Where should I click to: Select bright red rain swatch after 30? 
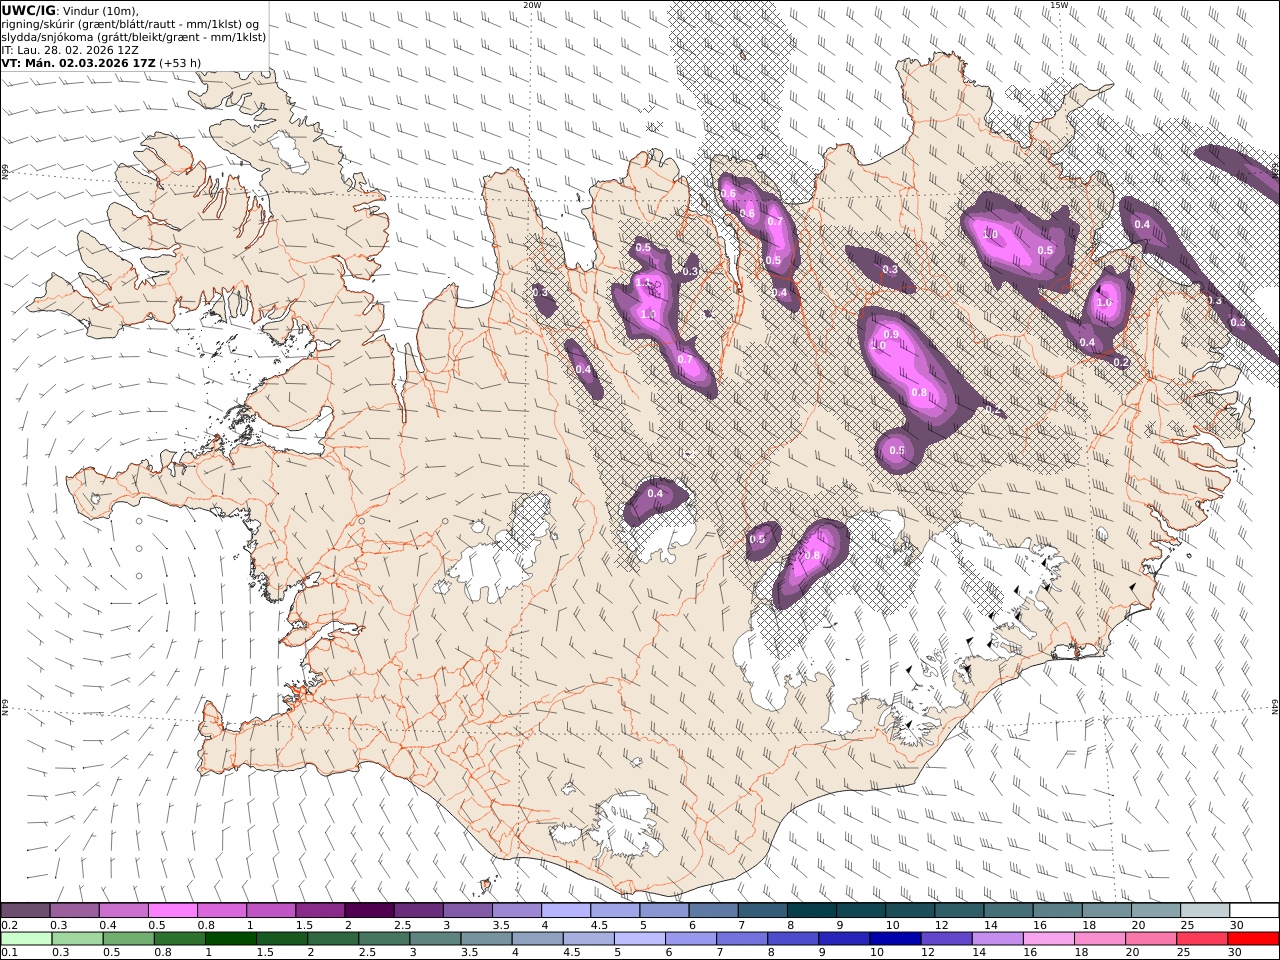click(1253, 939)
